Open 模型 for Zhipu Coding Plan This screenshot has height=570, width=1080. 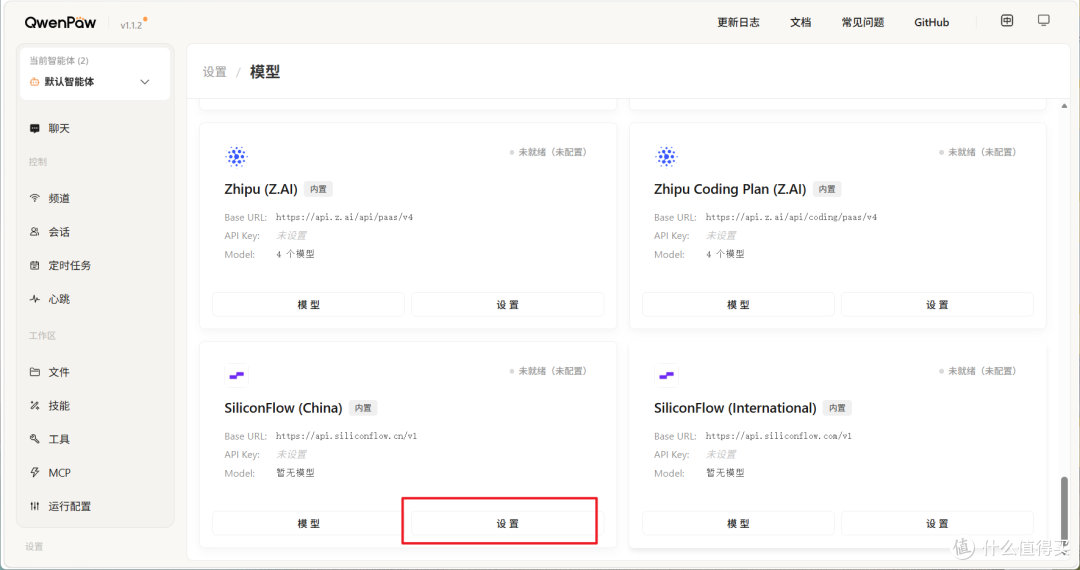coord(738,304)
